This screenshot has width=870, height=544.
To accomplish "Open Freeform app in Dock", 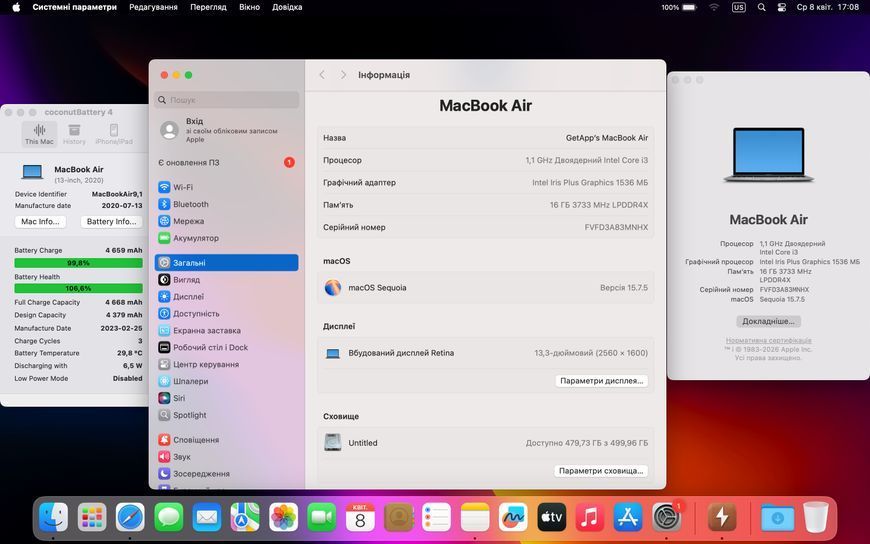I will pyautogui.click(x=513, y=517).
